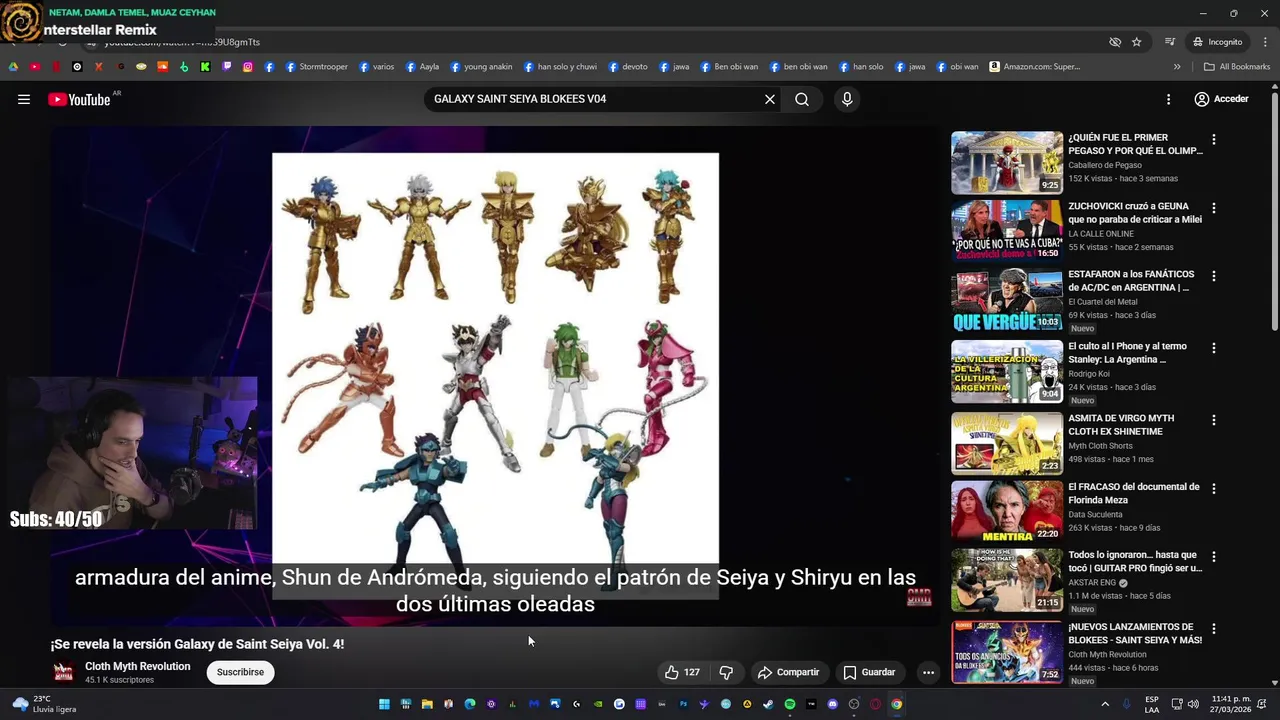Image resolution: width=1280 pixels, height=720 pixels.
Task: Click the tracking protection eye icon
Action: click(x=1115, y=42)
